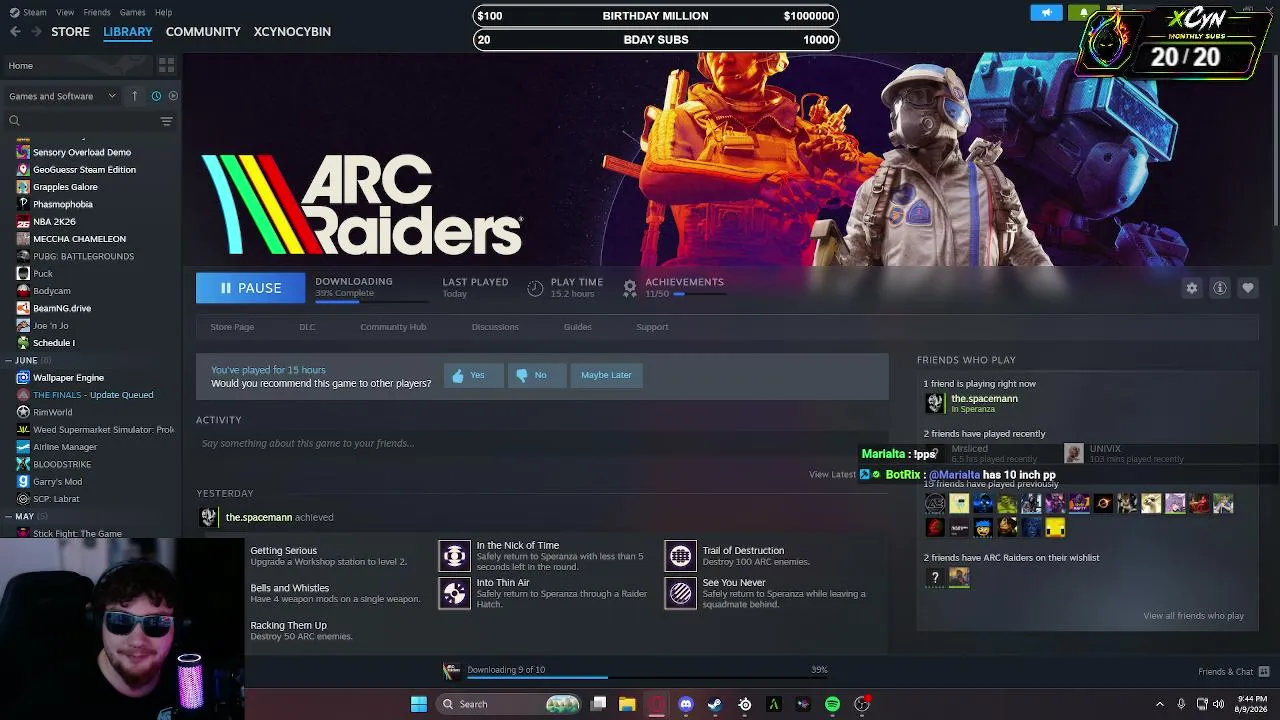Open the Guides link

point(577,327)
